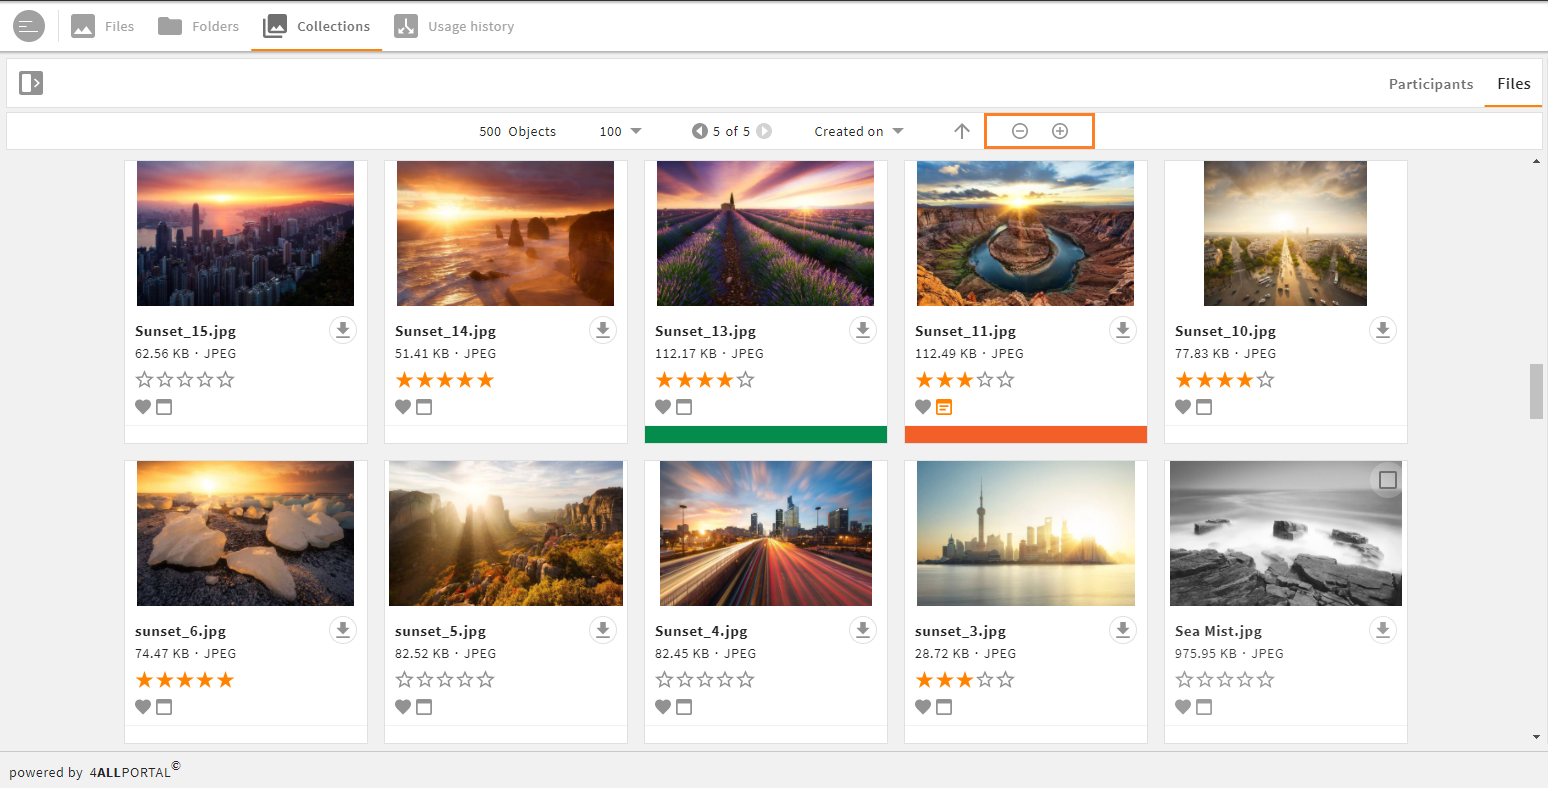Zoom in thumbnails with plus icon
Image resolution: width=1548 pixels, height=788 pixels.
pos(1060,131)
